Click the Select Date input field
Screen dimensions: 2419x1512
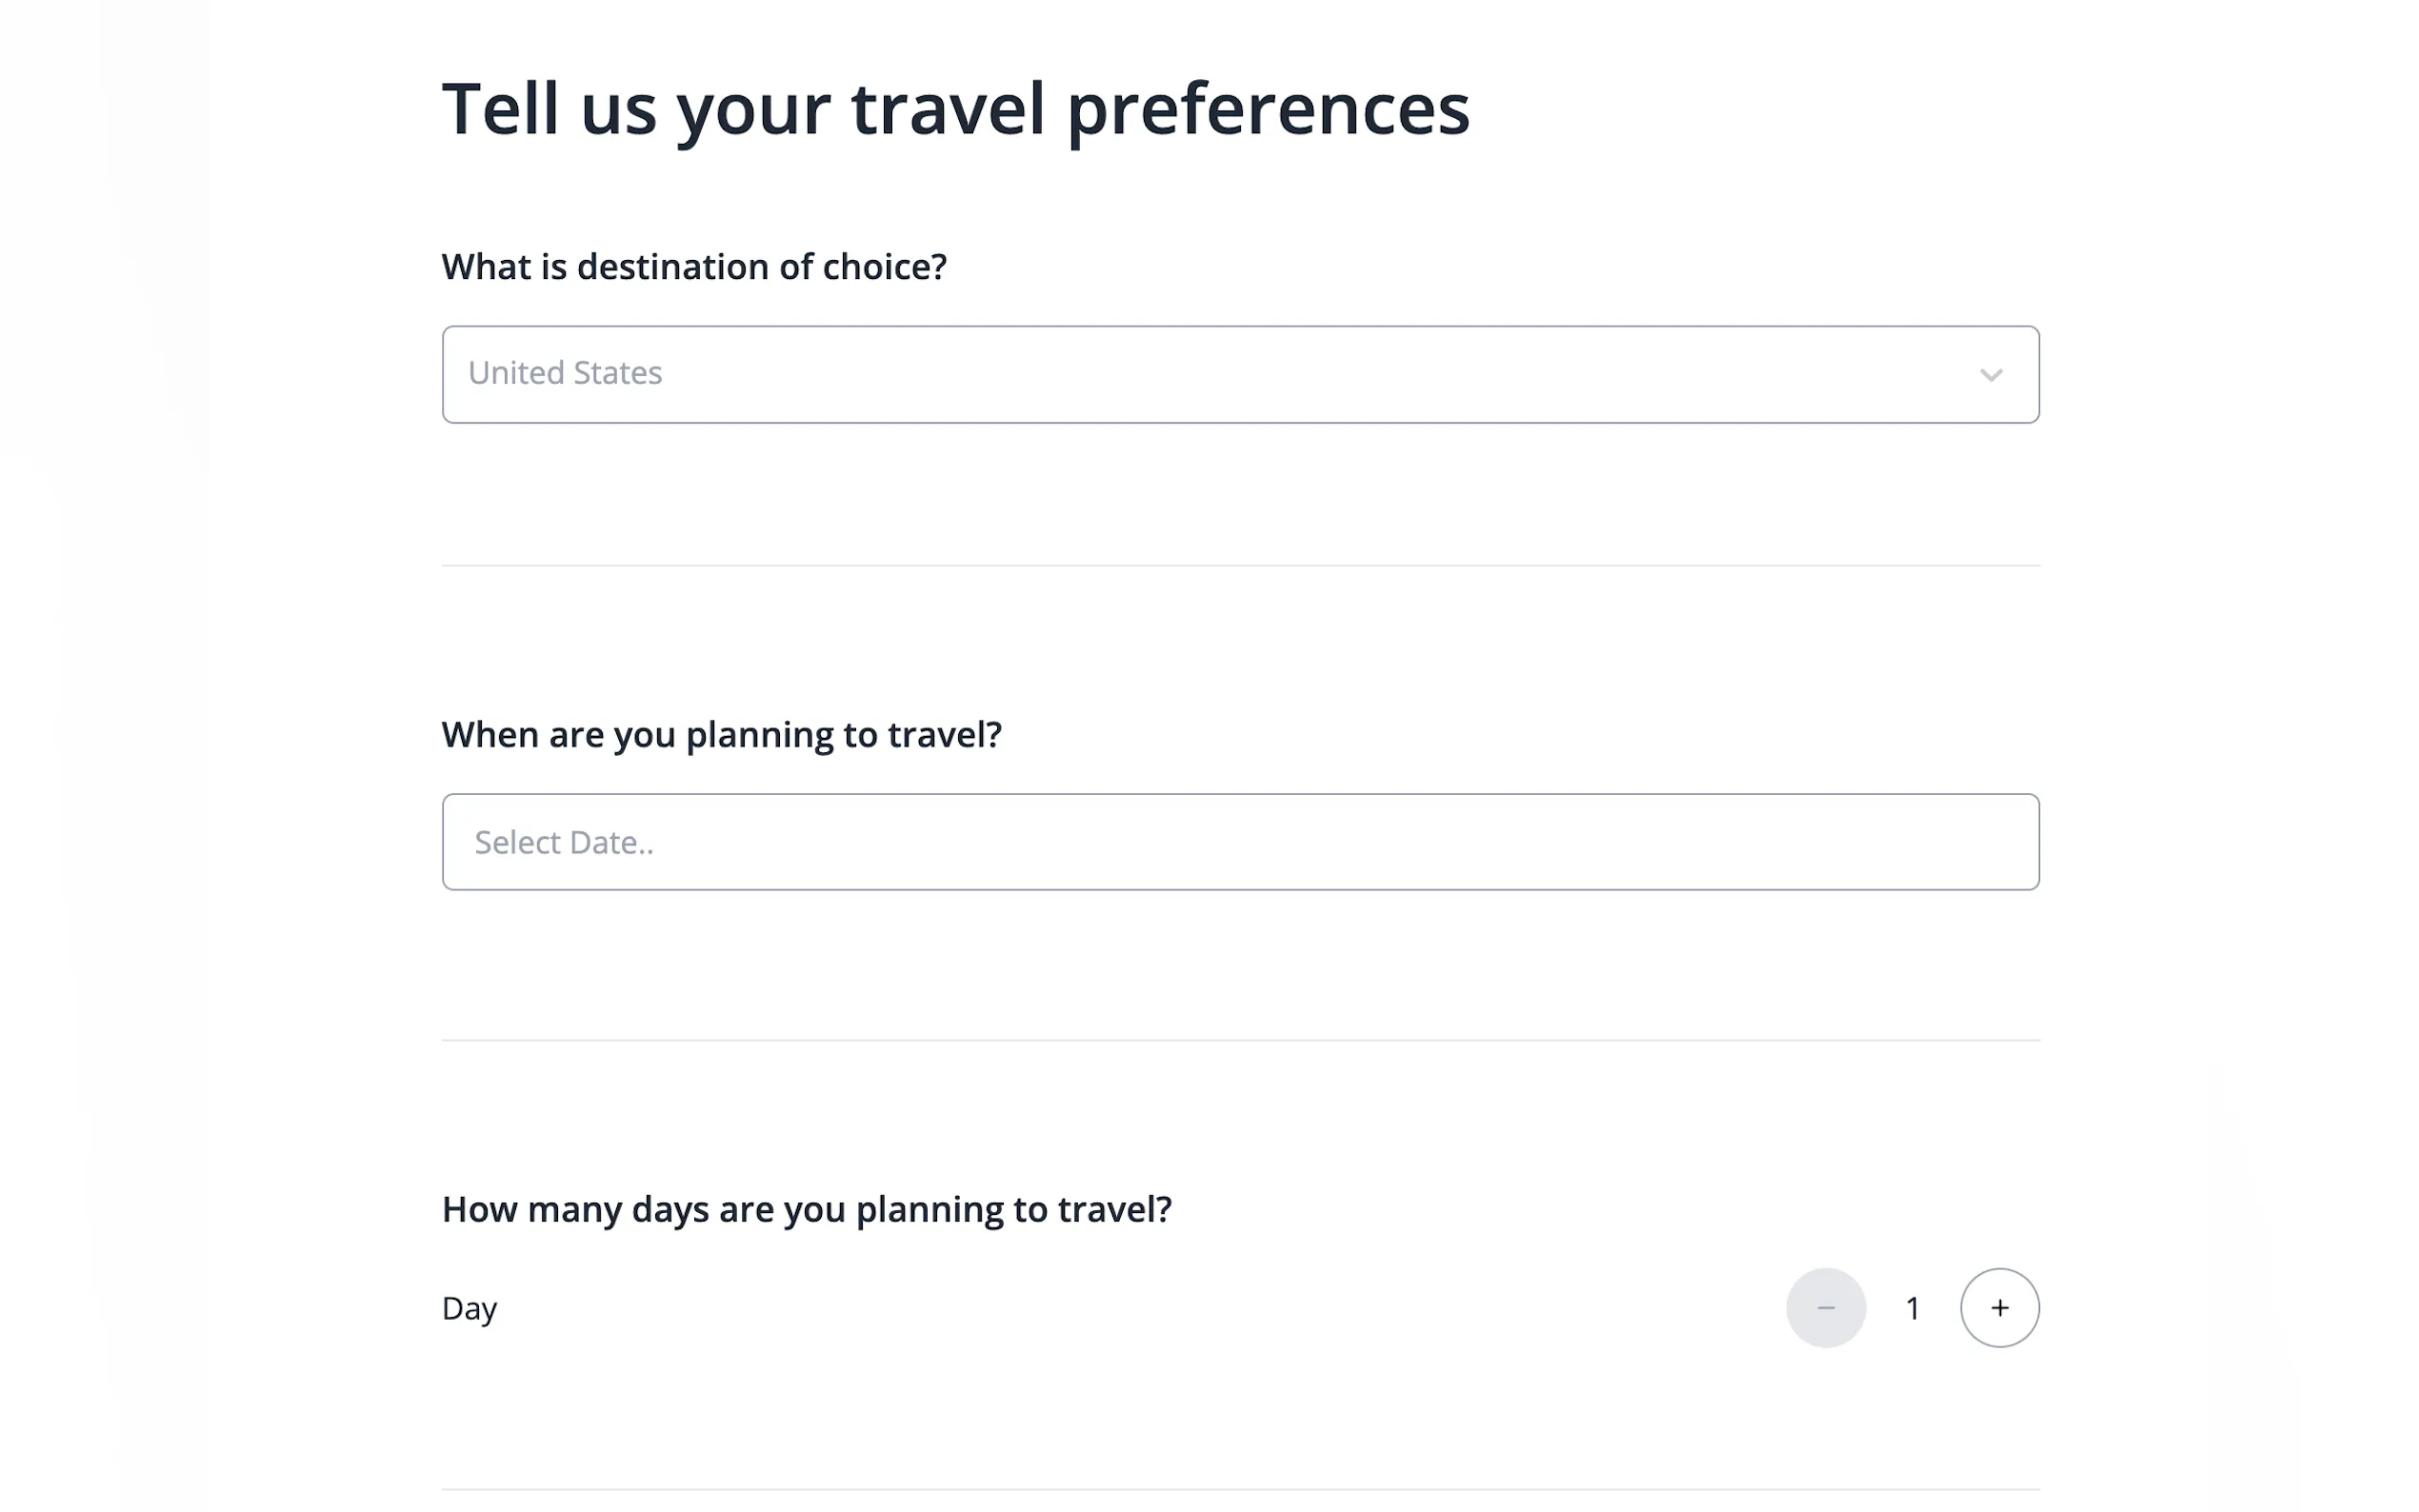pos(1240,842)
